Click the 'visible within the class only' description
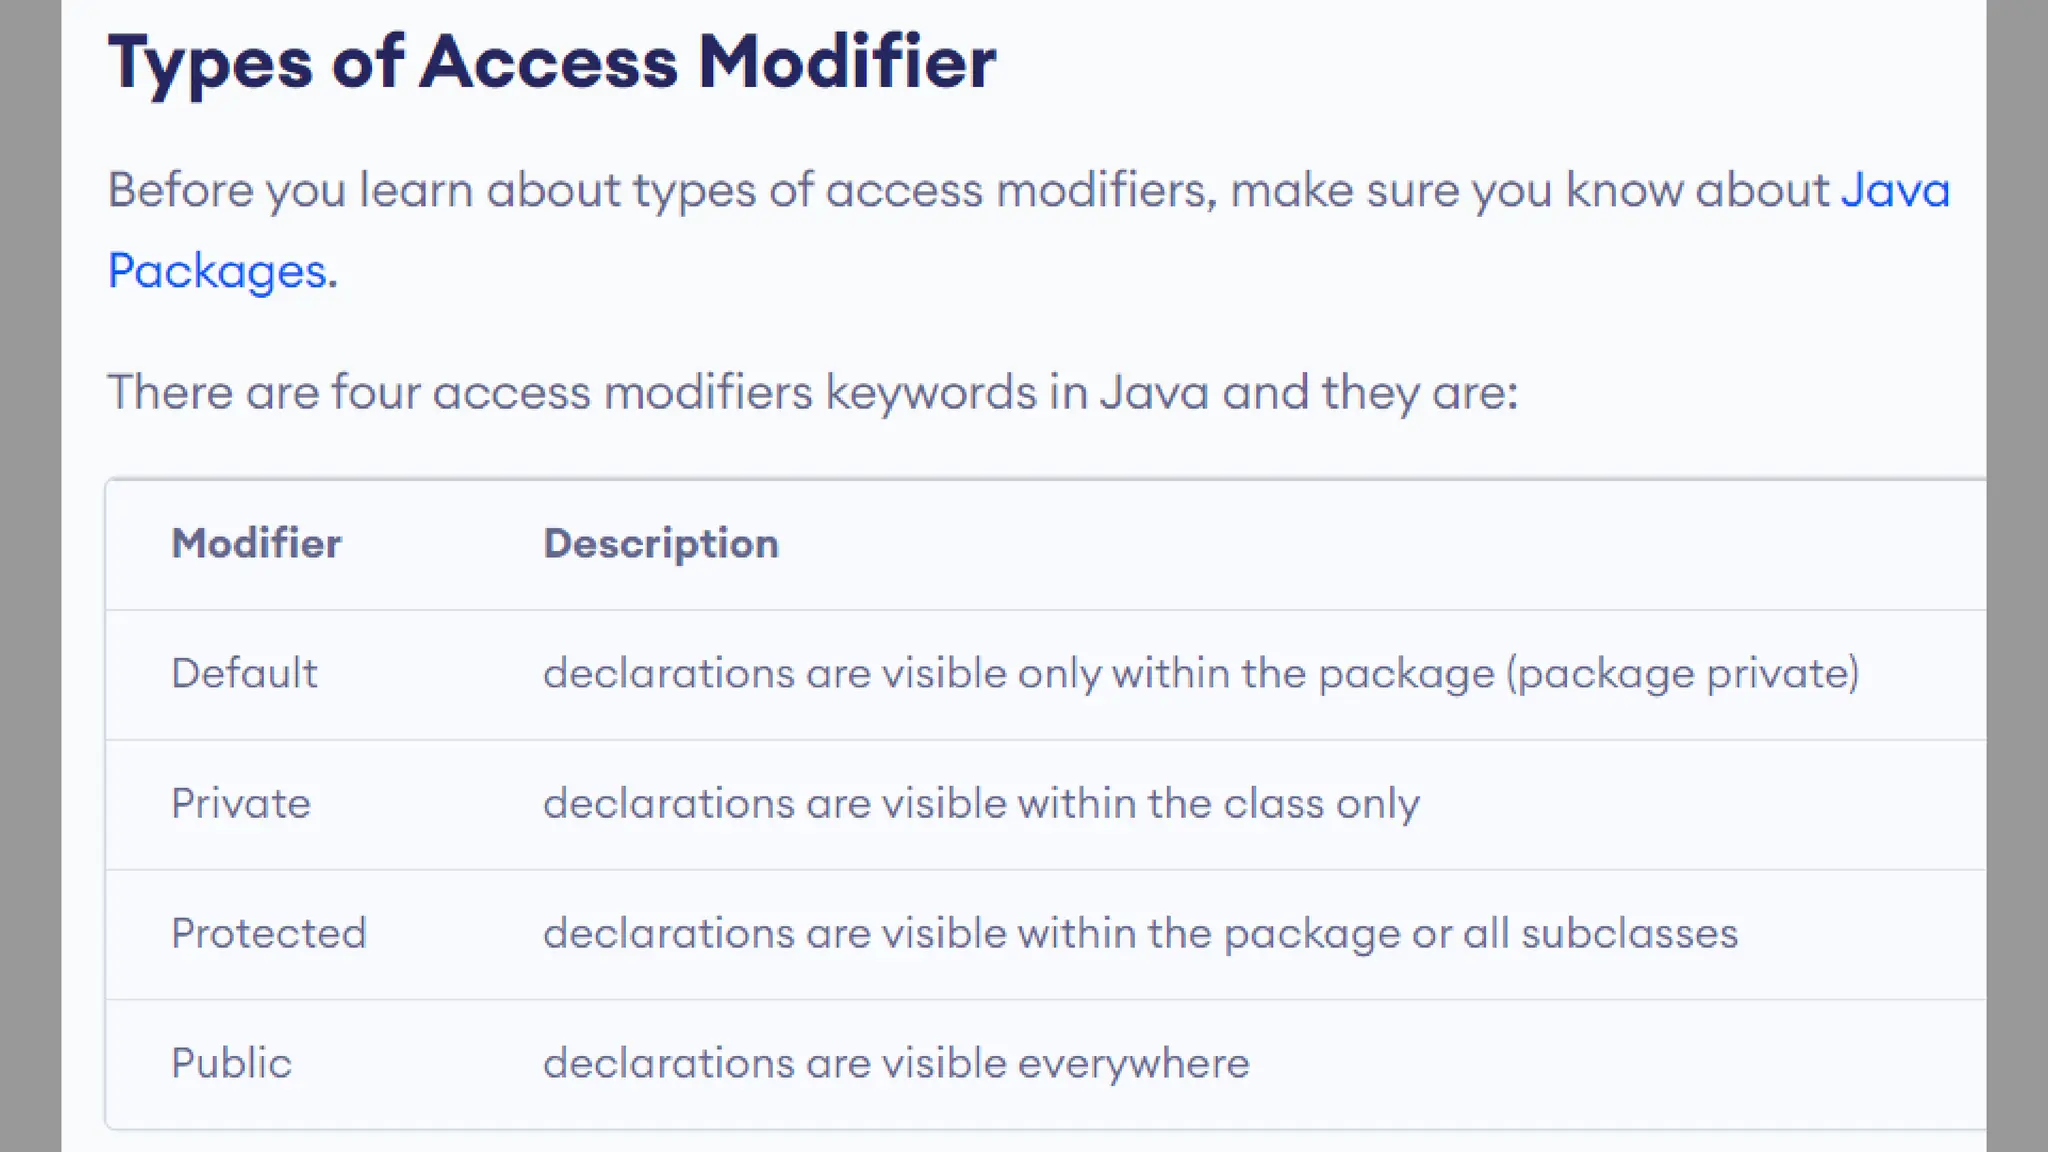2048x1152 pixels. (x=981, y=803)
